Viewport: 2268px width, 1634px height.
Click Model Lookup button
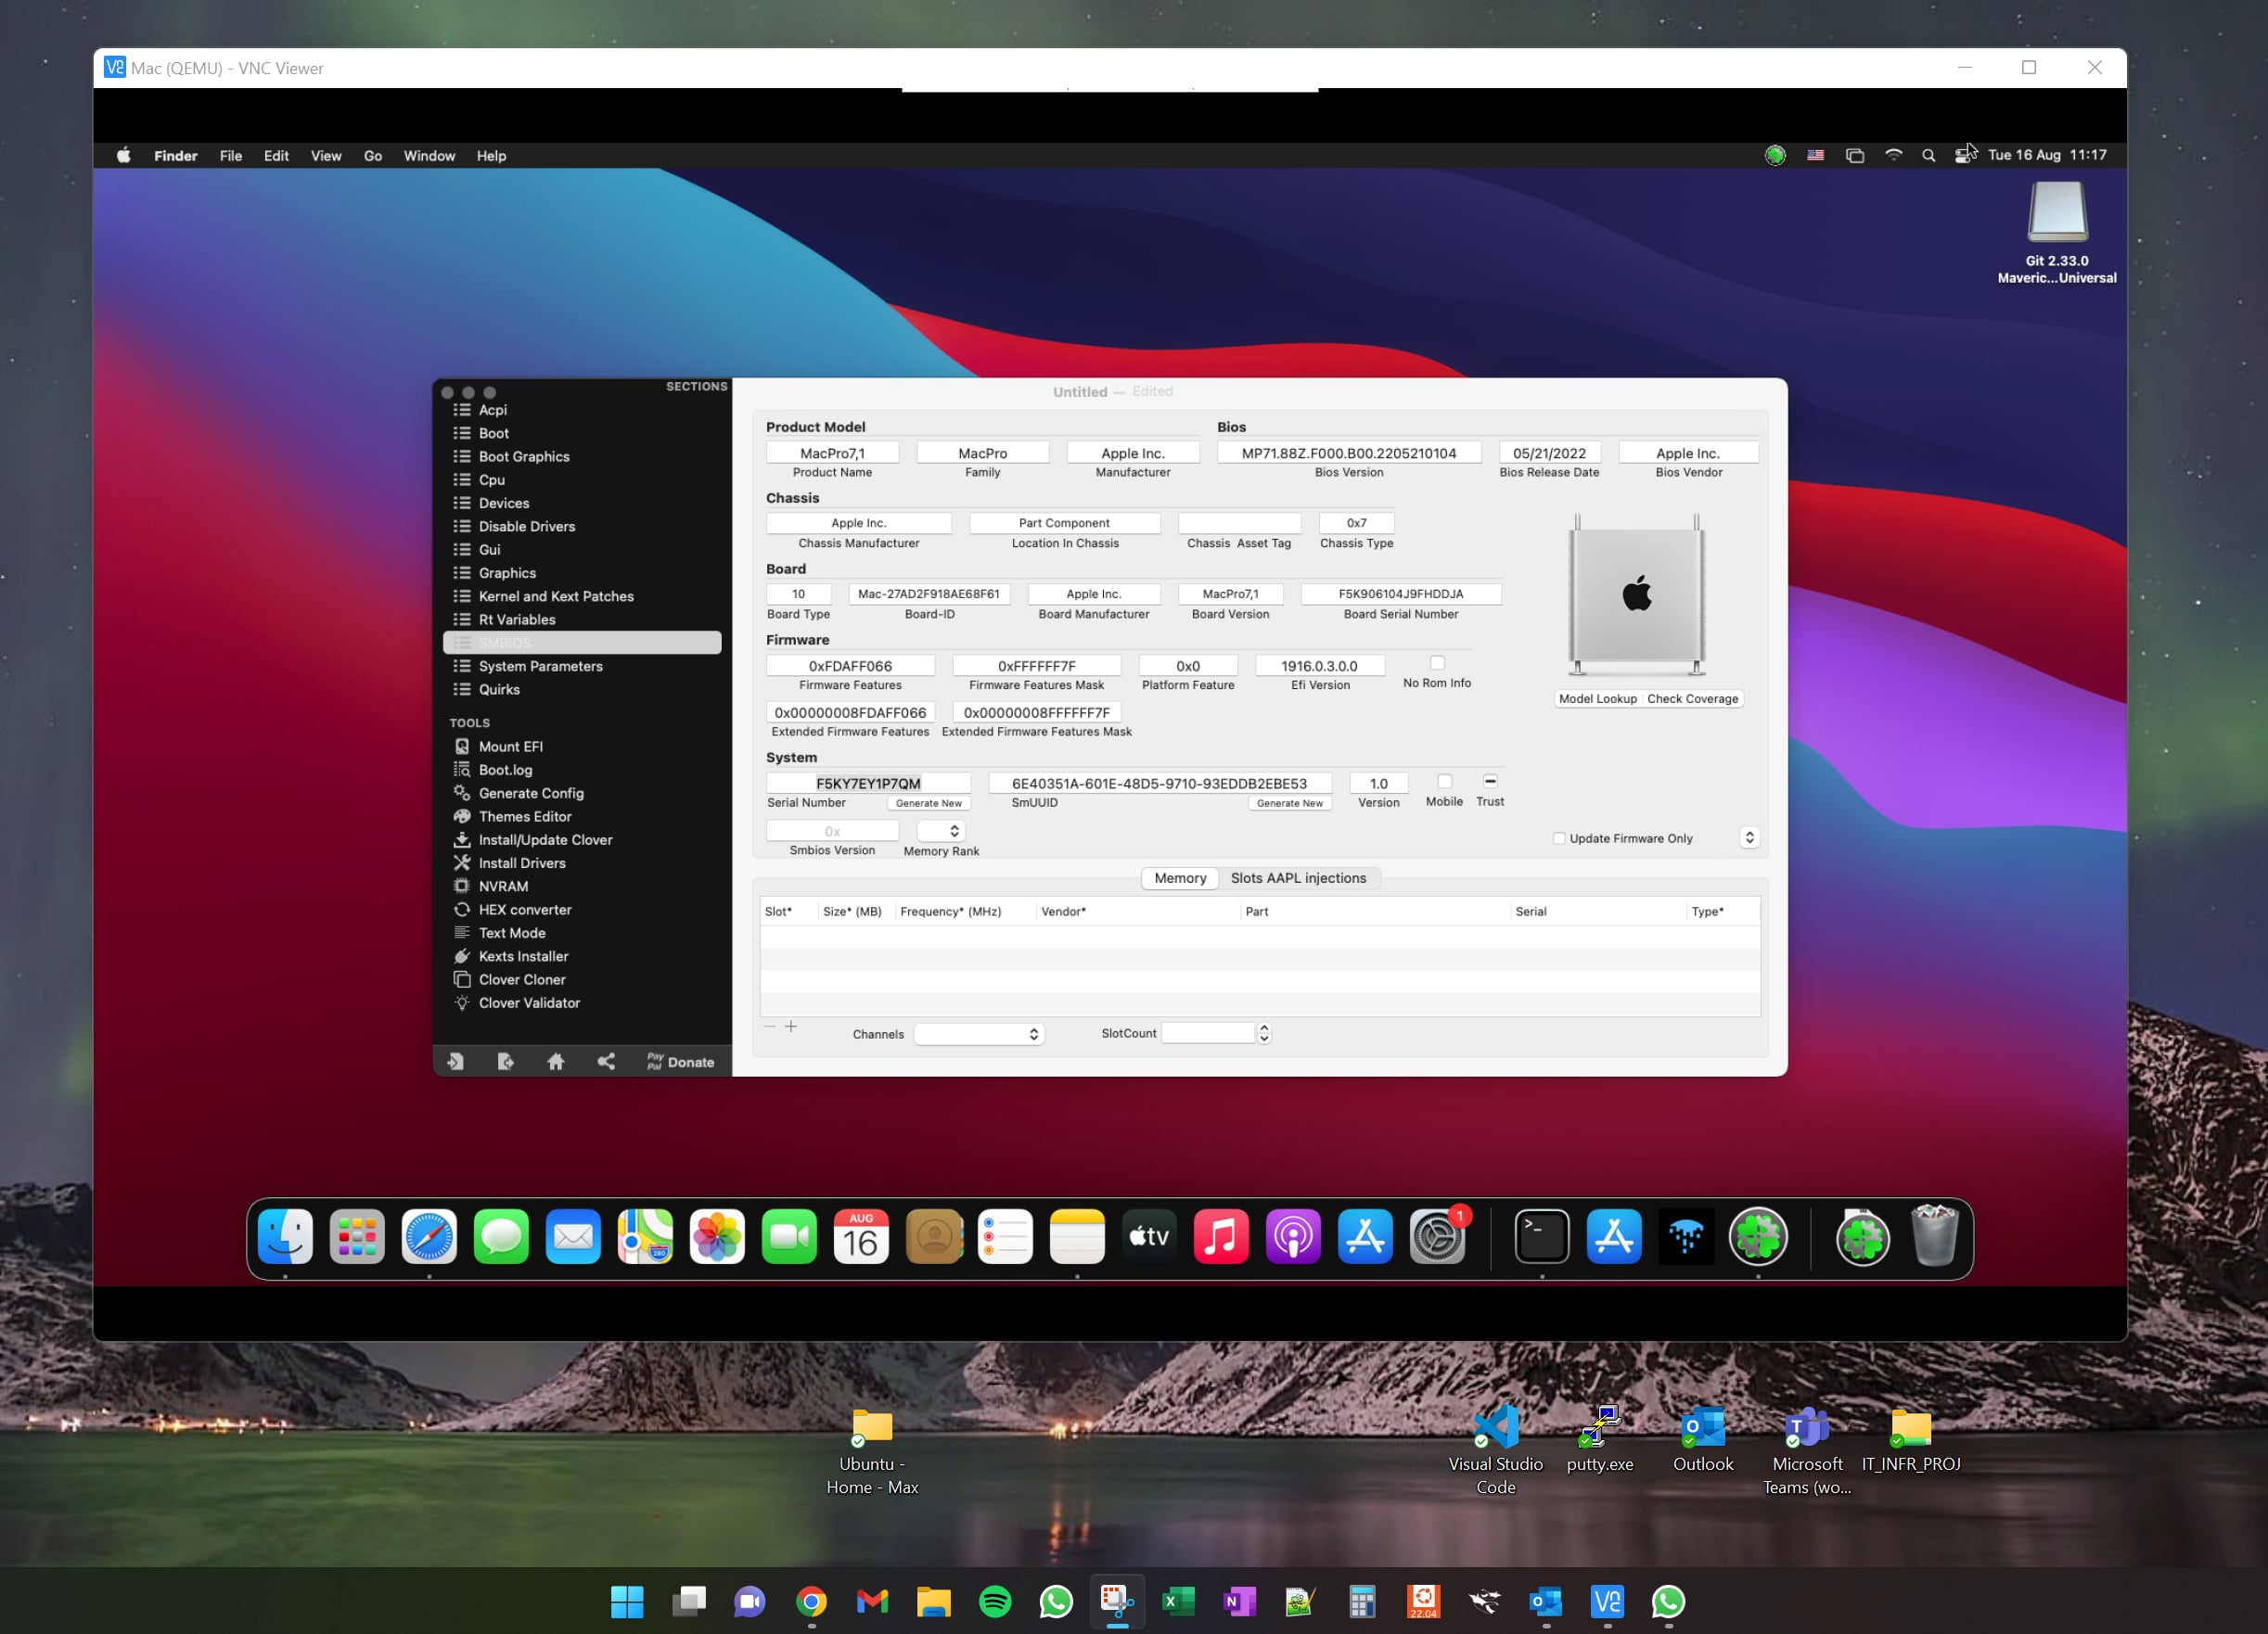[1597, 699]
